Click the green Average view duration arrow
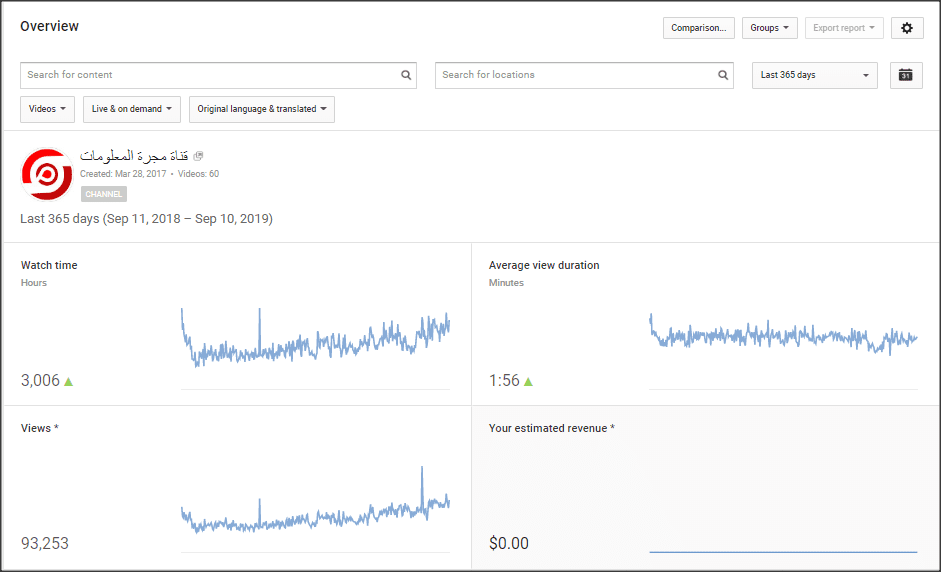941x572 pixels. [528, 381]
